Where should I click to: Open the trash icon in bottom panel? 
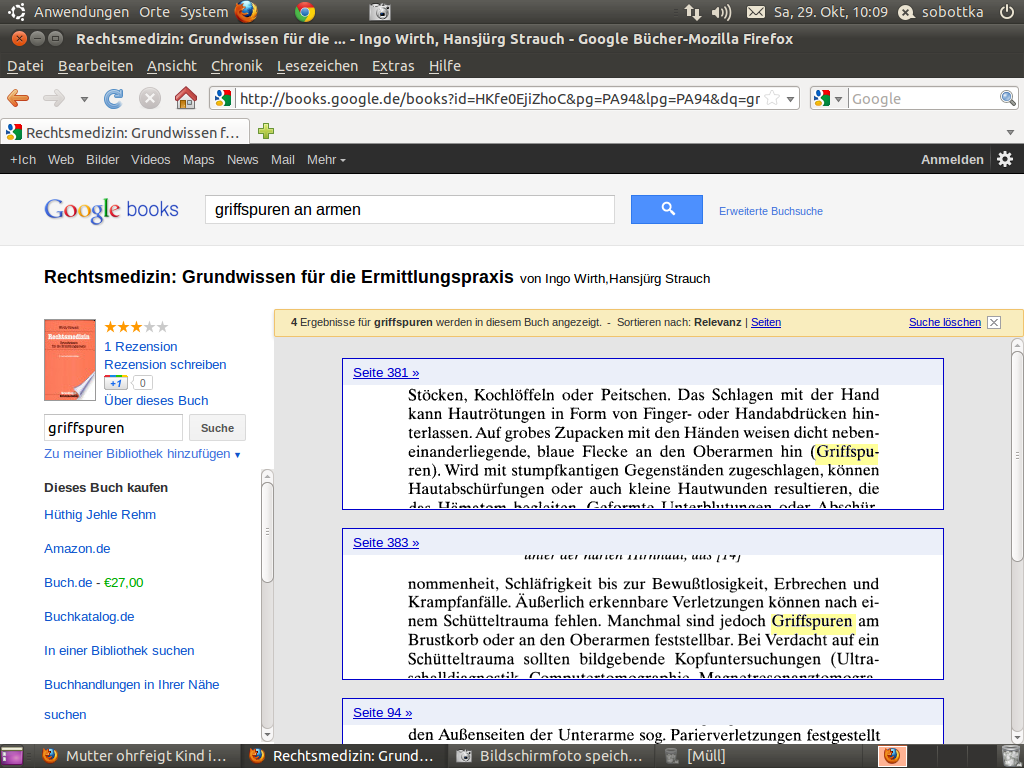click(x=1010, y=756)
